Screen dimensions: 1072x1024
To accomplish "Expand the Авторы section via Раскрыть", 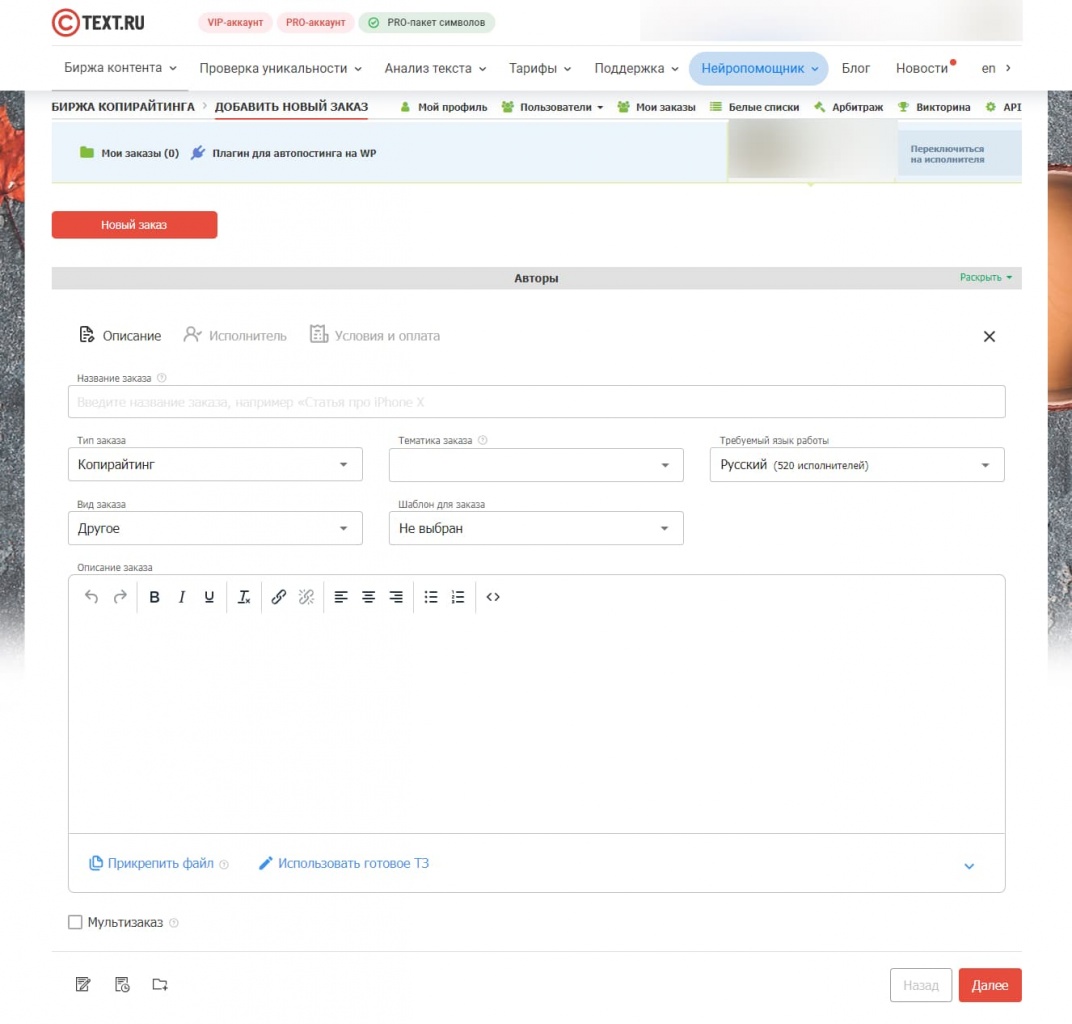I will click(x=985, y=278).
